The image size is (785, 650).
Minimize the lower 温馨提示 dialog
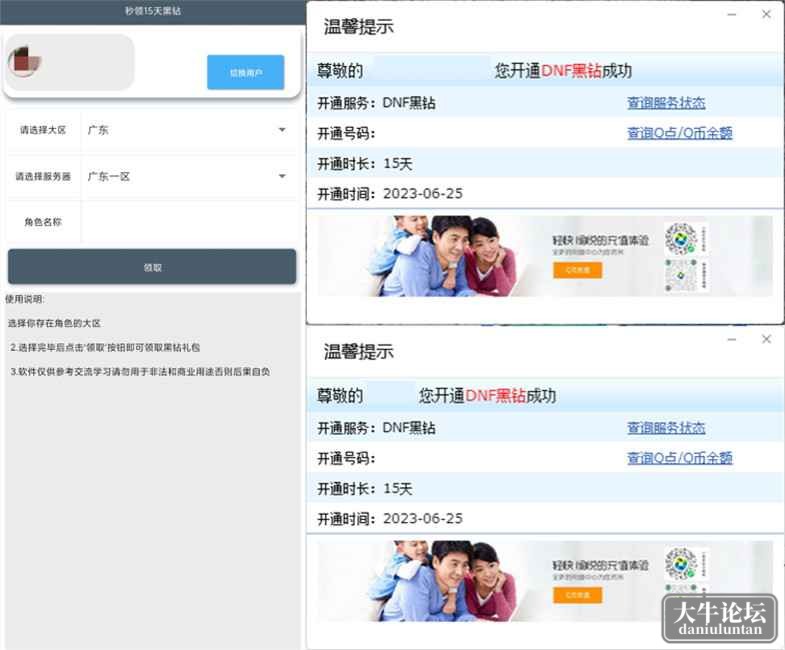(731, 340)
